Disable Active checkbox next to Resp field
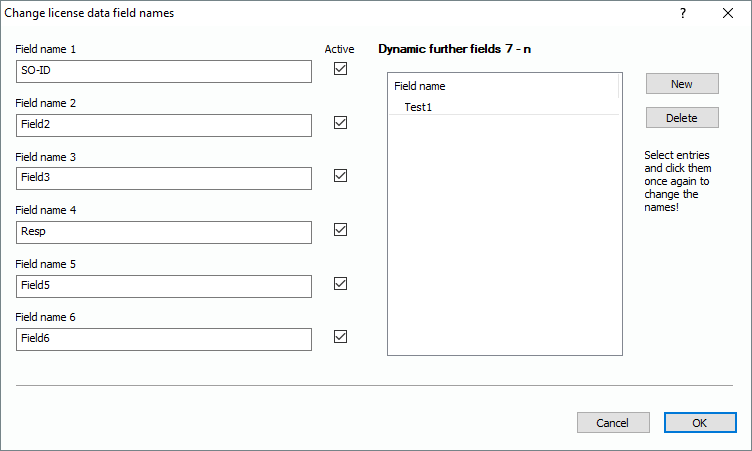The height and width of the screenshot is (451, 752). pos(340,229)
